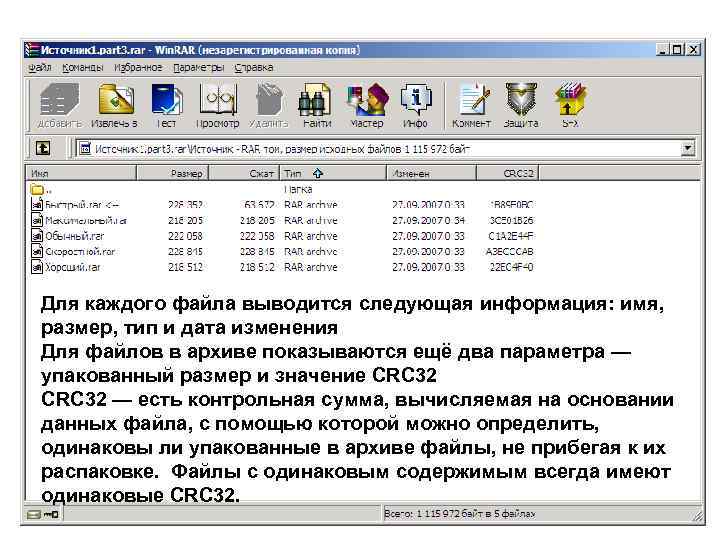Open the Просмотр (View) tool
The width and height of the screenshot is (720, 540).
pos(218,105)
